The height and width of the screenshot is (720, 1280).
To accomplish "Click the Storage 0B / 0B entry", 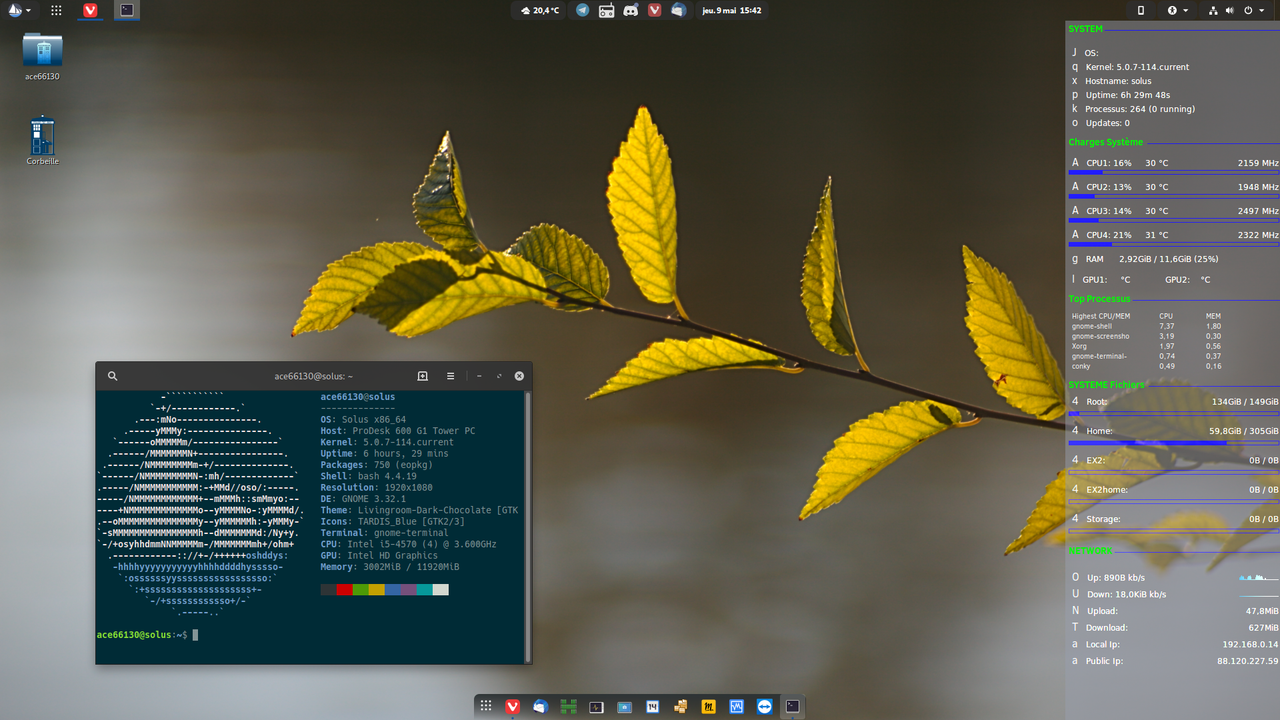I will point(1175,519).
